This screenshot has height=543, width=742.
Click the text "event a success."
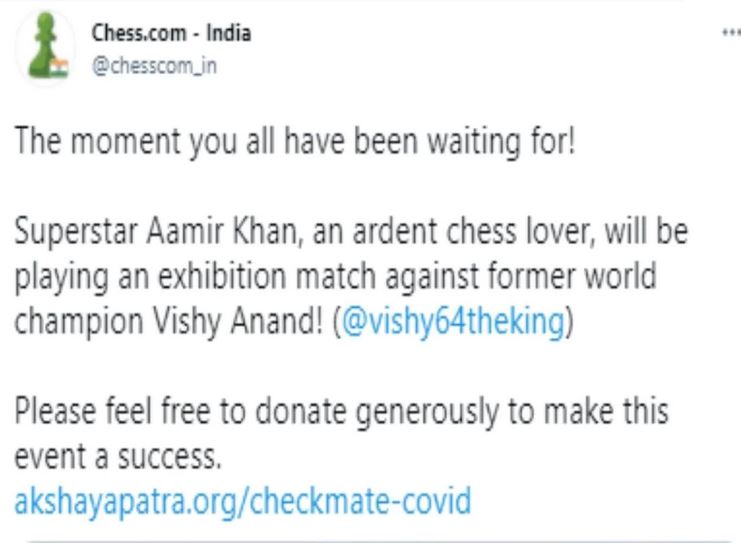(116, 457)
